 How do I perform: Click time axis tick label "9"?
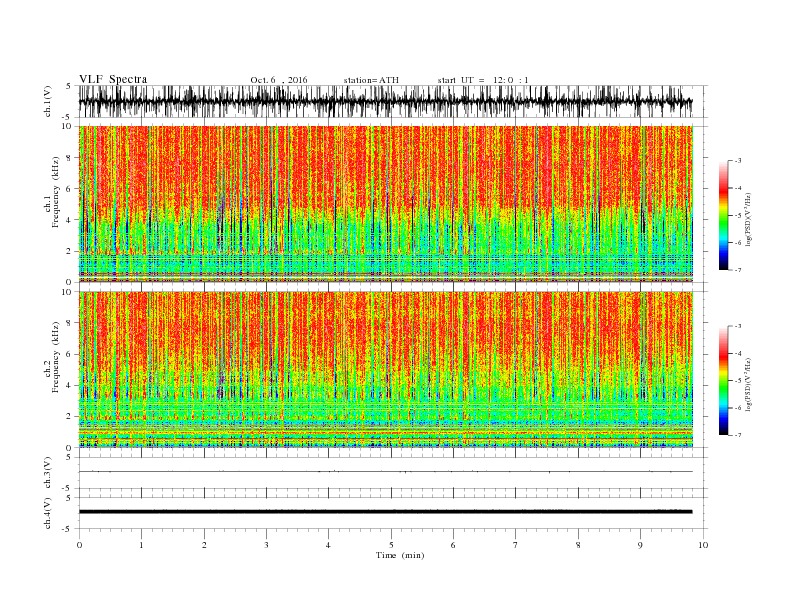tap(640, 545)
